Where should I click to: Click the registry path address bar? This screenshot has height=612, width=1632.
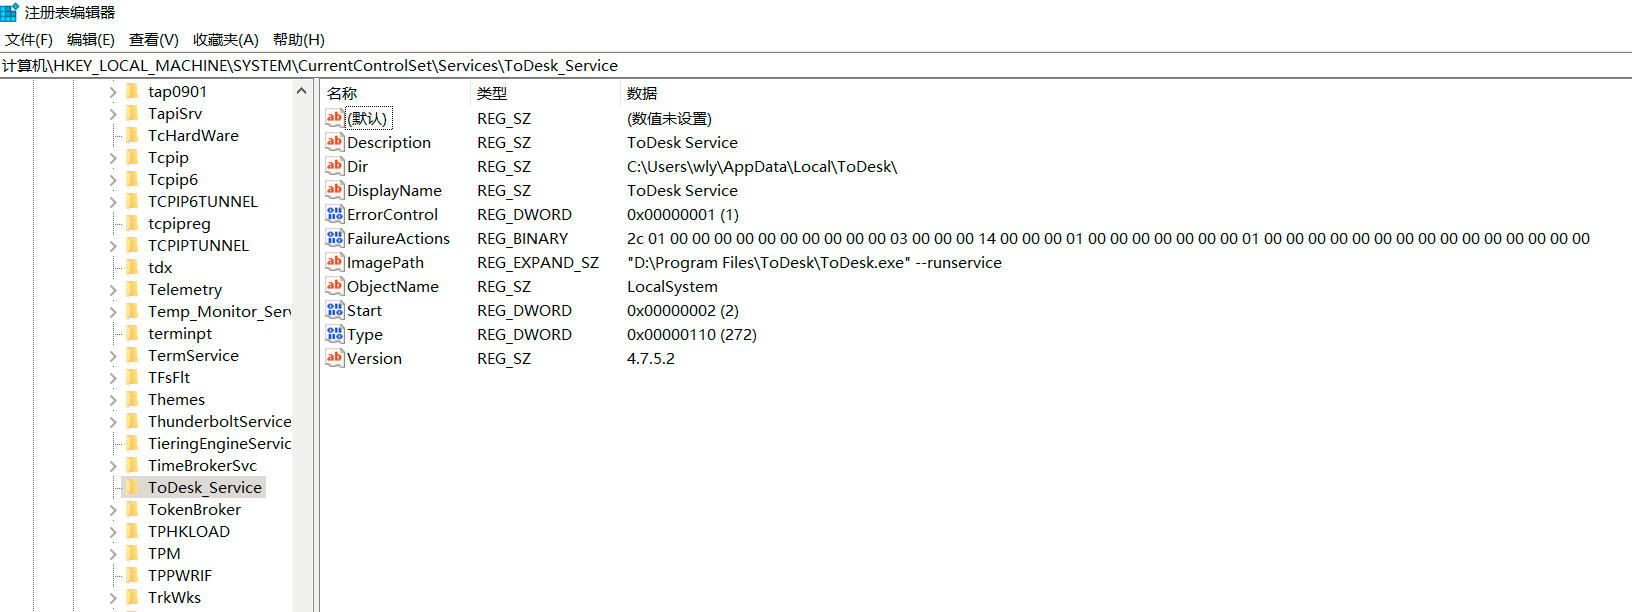coord(816,65)
